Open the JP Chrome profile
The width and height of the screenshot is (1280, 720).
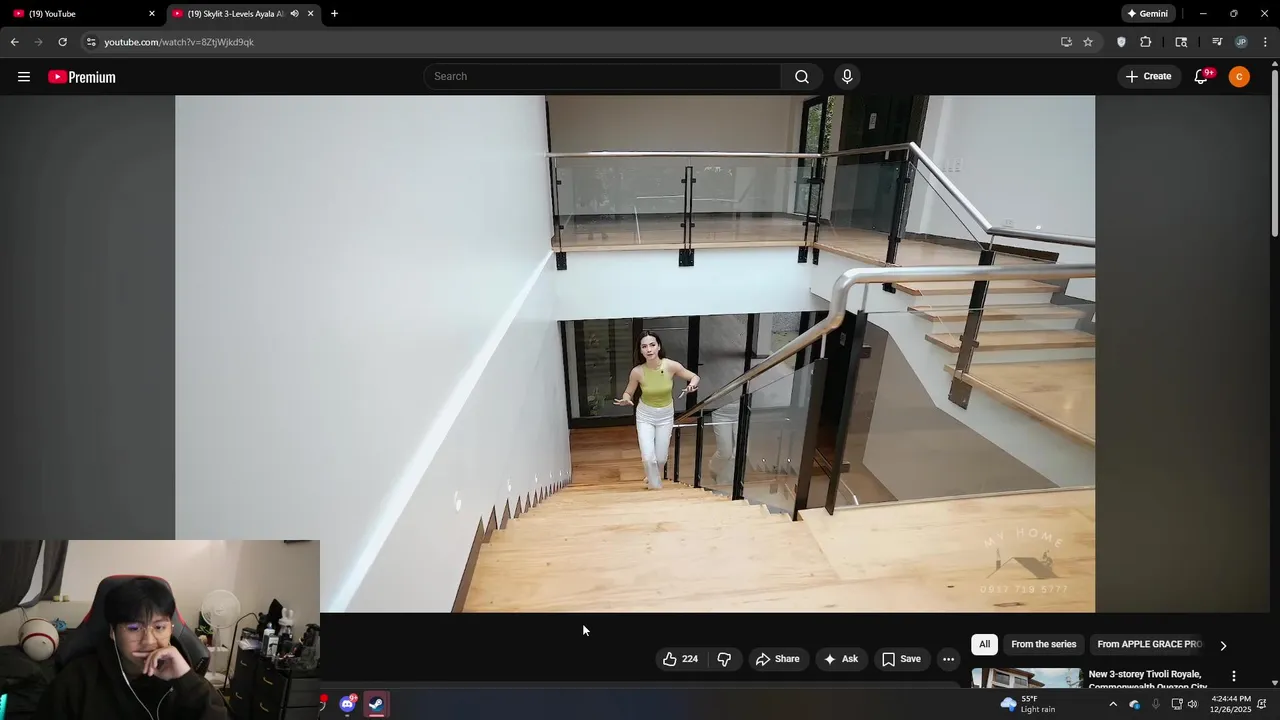click(x=1241, y=42)
